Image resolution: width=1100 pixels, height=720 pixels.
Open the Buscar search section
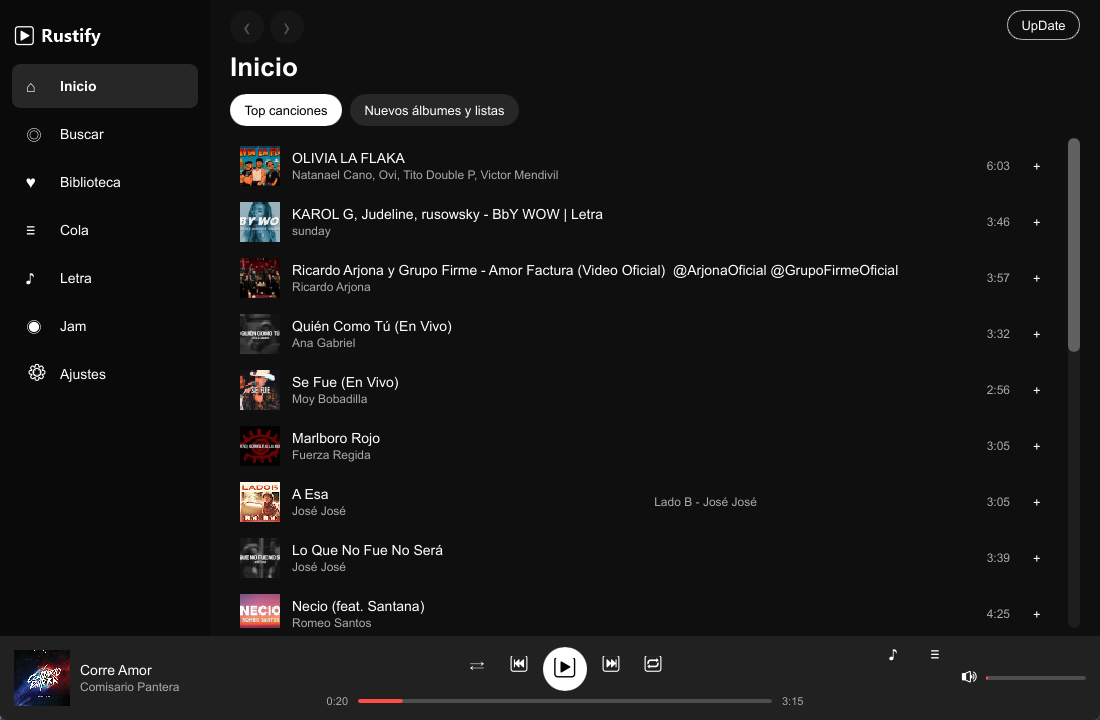point(105,134)
